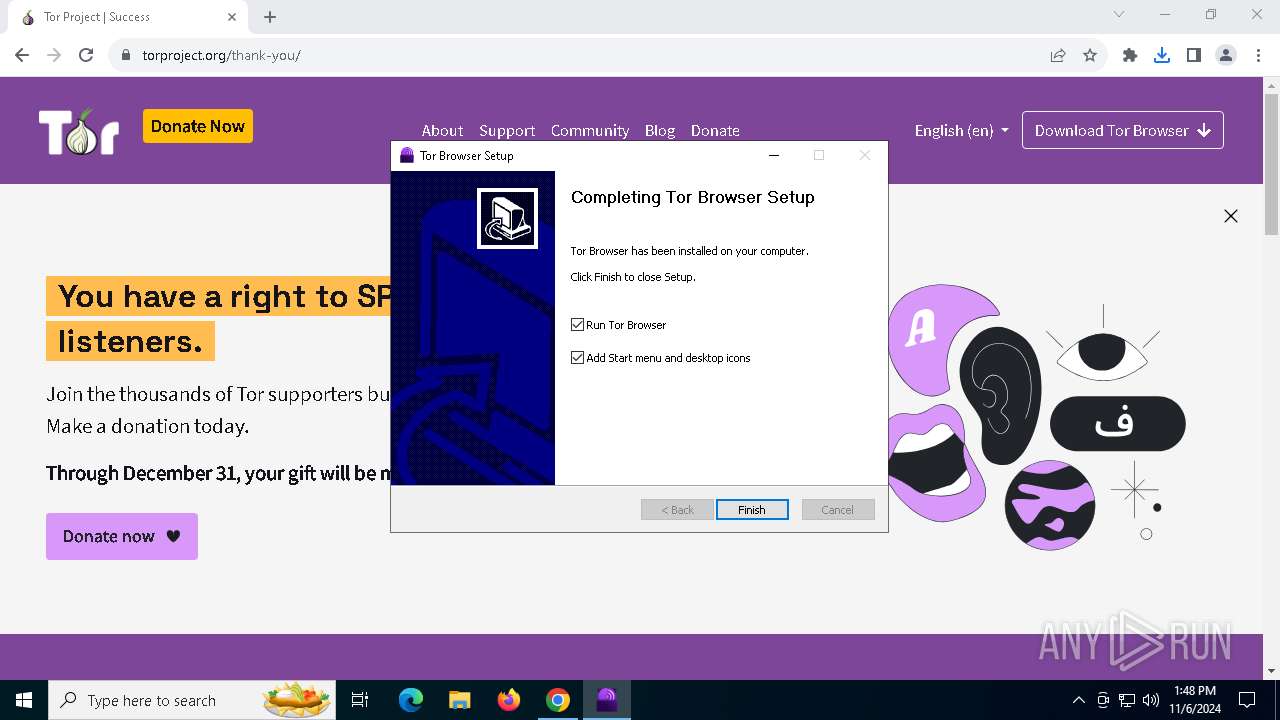The width and height of the screenshot is (1280, 720).
Task: Reload the page with the refresh icon
Action: [86, 55]
